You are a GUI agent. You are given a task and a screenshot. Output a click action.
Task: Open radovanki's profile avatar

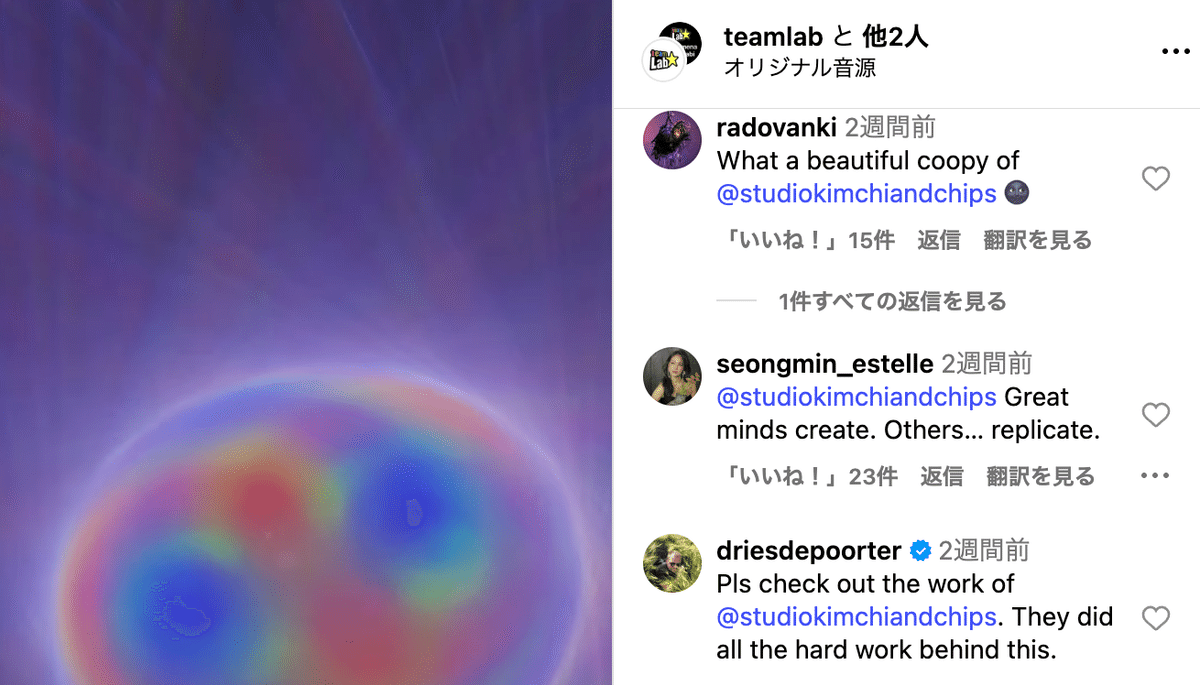pyautogui.click(x=671, y=140)
